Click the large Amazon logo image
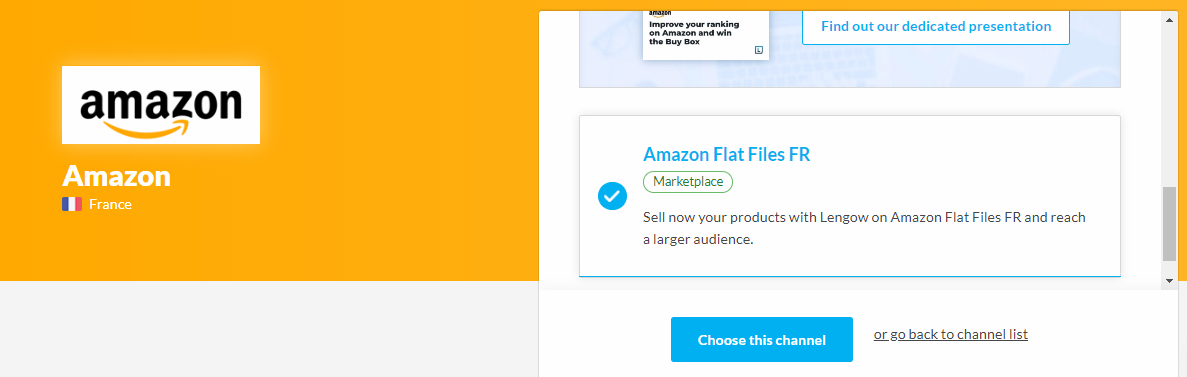Viewport: 1187px width, 377px height. coord(160,104)
